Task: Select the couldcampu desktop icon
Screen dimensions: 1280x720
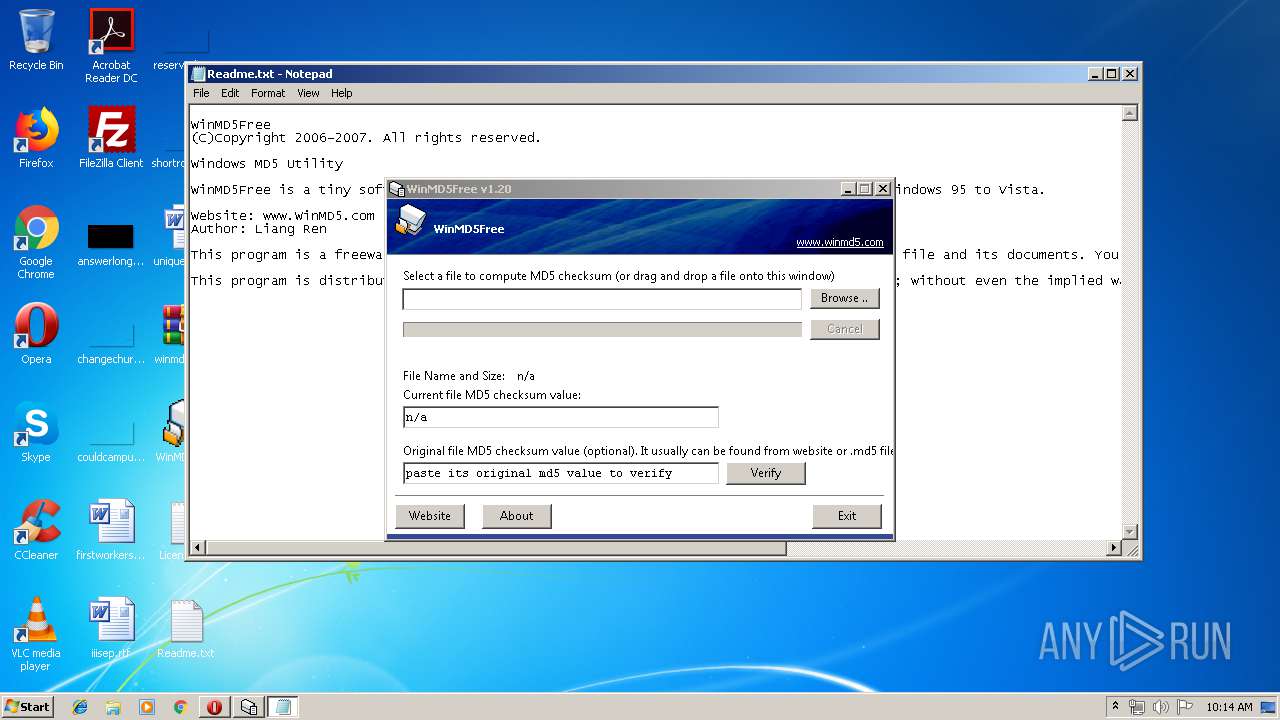Action: point(111,440)
